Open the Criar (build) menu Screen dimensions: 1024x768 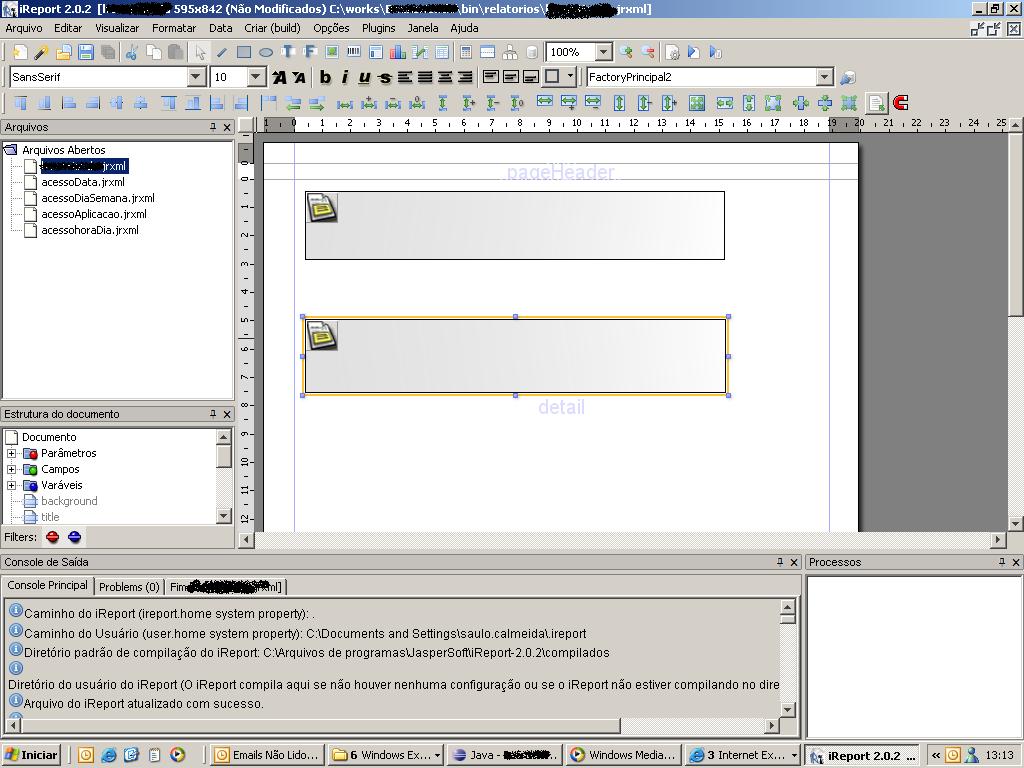(x=272, y=28)
